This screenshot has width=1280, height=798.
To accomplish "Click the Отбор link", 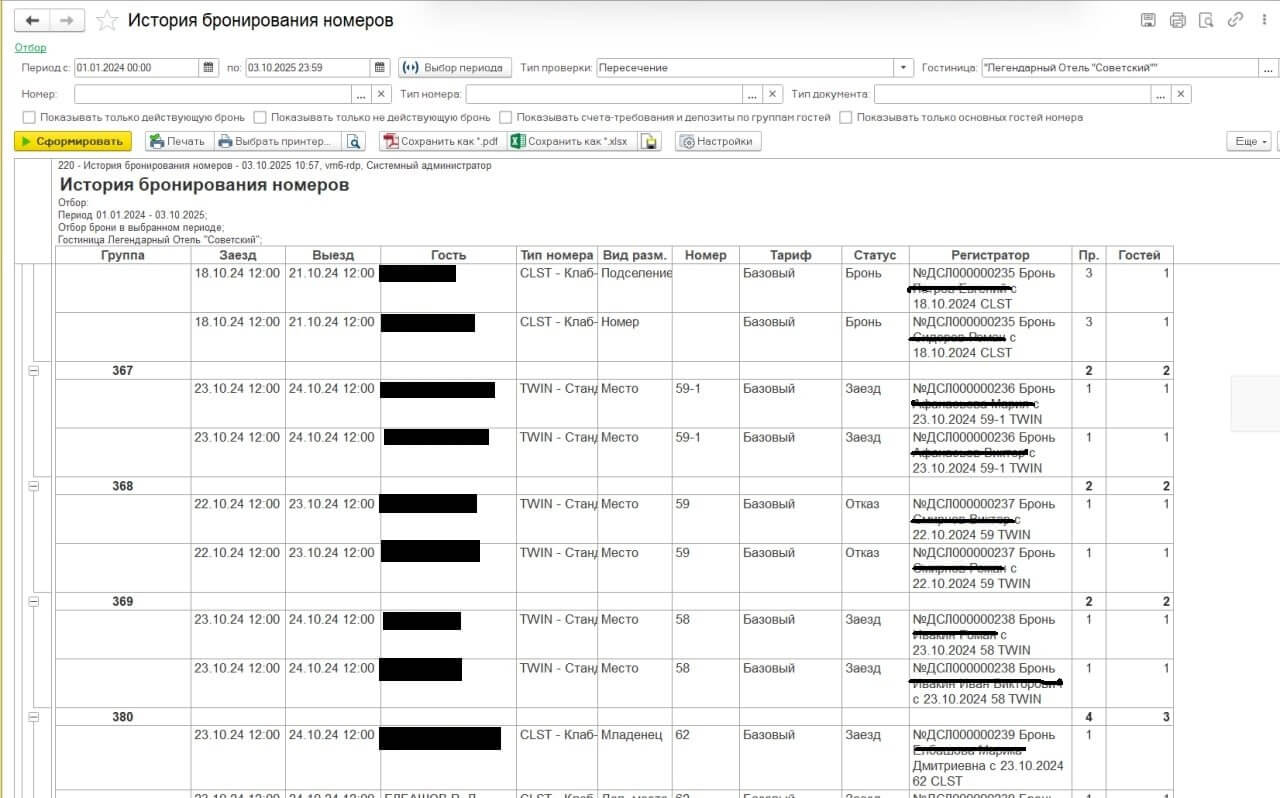I will click(x=30, y=47).
